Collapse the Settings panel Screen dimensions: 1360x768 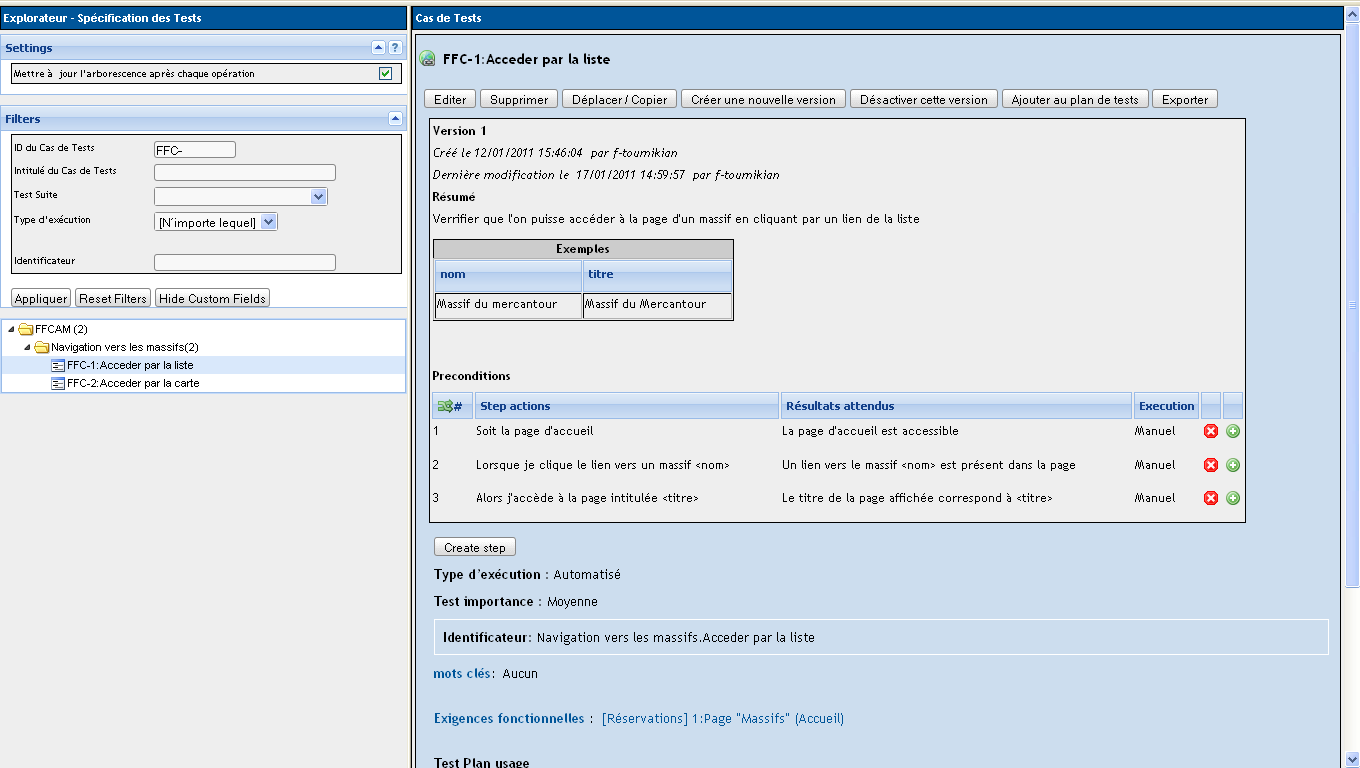378,47
